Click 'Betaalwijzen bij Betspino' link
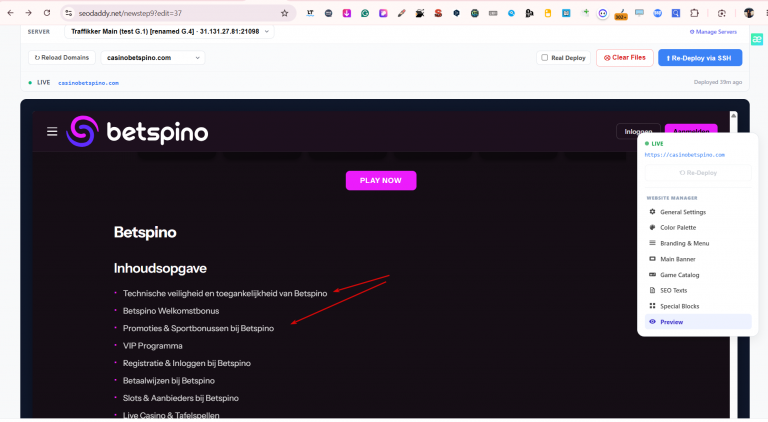This screenshot has width=768, height=422. tap(168, 380)
